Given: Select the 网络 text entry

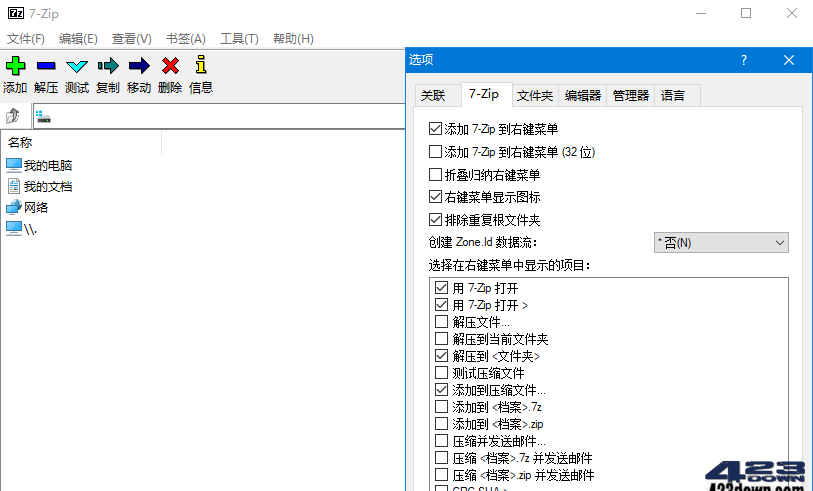Looking at the screenshot, I should (x=36, y=207).
